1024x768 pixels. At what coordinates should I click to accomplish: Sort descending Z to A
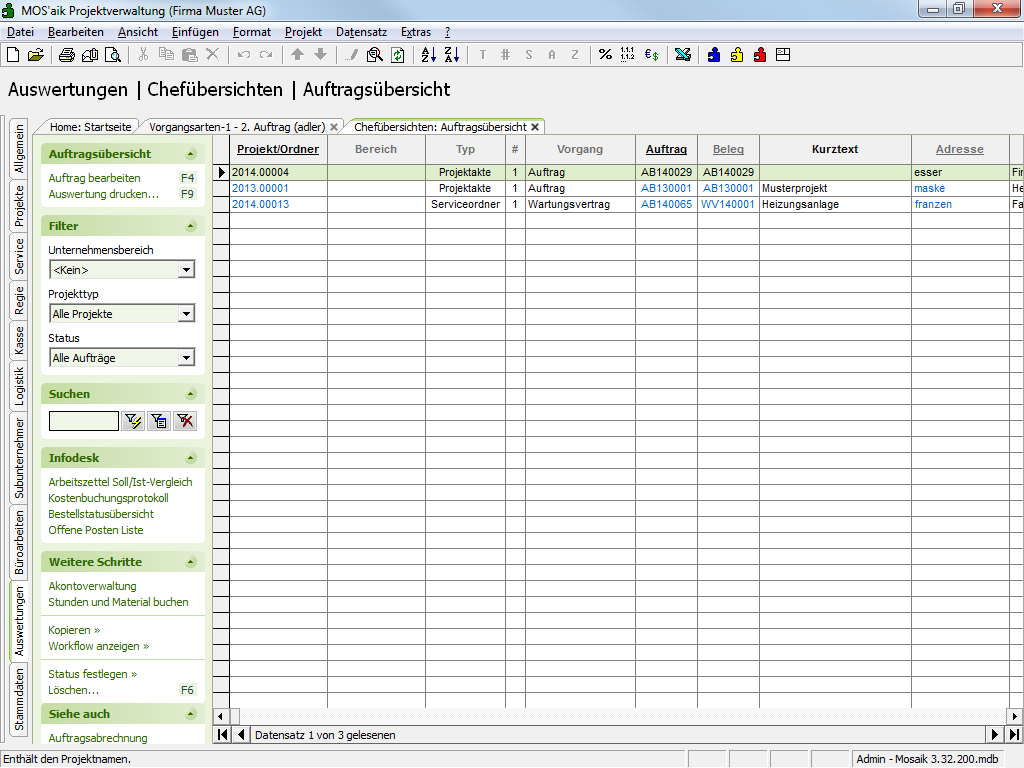[452, 55]
